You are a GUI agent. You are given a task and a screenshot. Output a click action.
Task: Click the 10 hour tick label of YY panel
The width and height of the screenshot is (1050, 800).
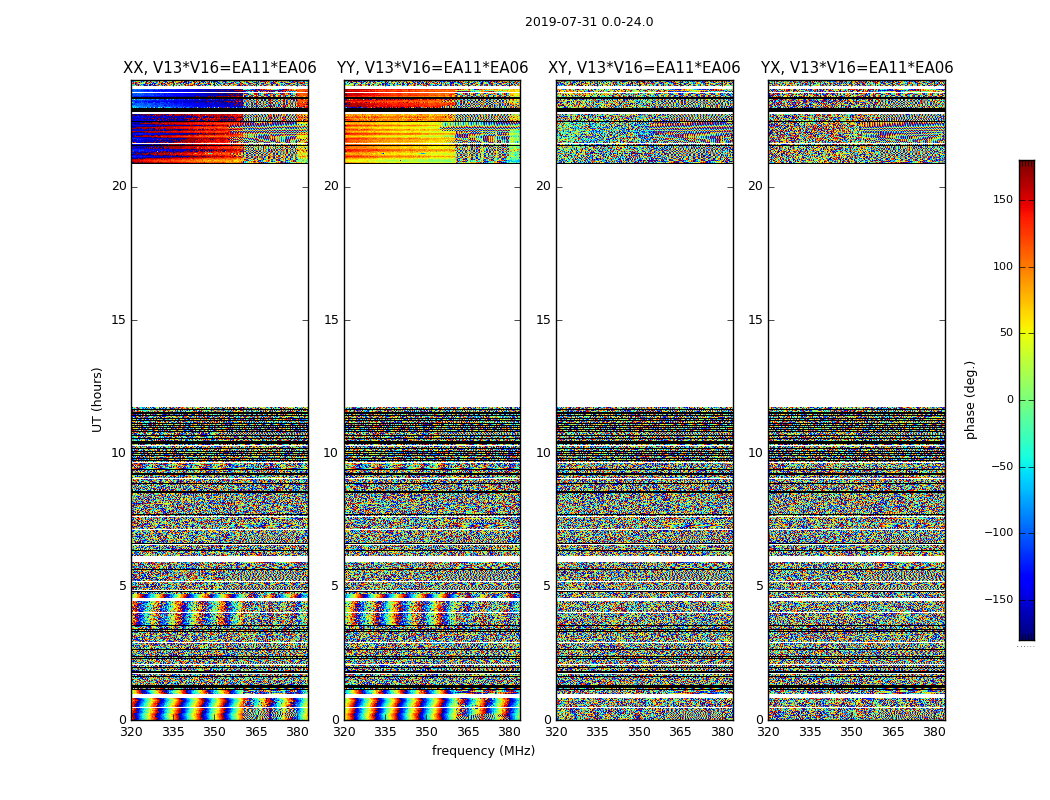(x=331, y=453)
